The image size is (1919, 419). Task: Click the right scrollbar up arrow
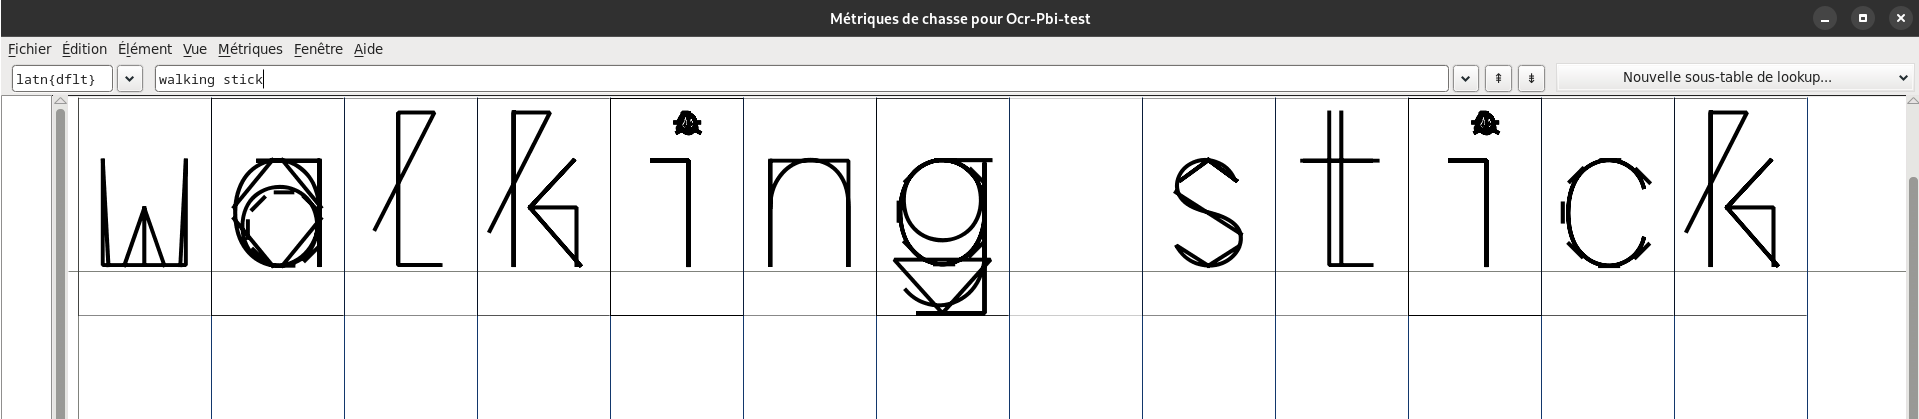click(1912, 101)
